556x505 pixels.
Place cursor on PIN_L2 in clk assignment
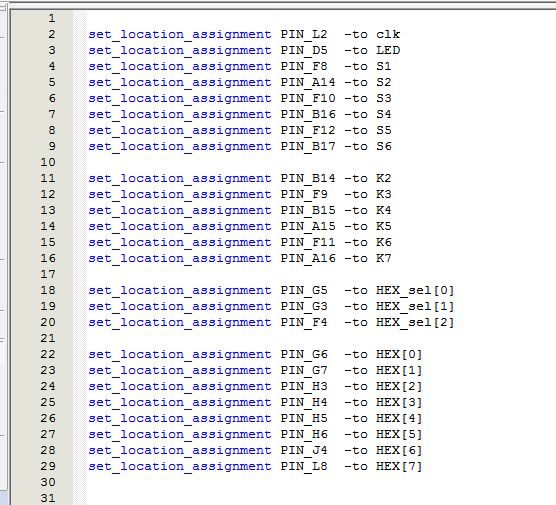tap(304, 34)
